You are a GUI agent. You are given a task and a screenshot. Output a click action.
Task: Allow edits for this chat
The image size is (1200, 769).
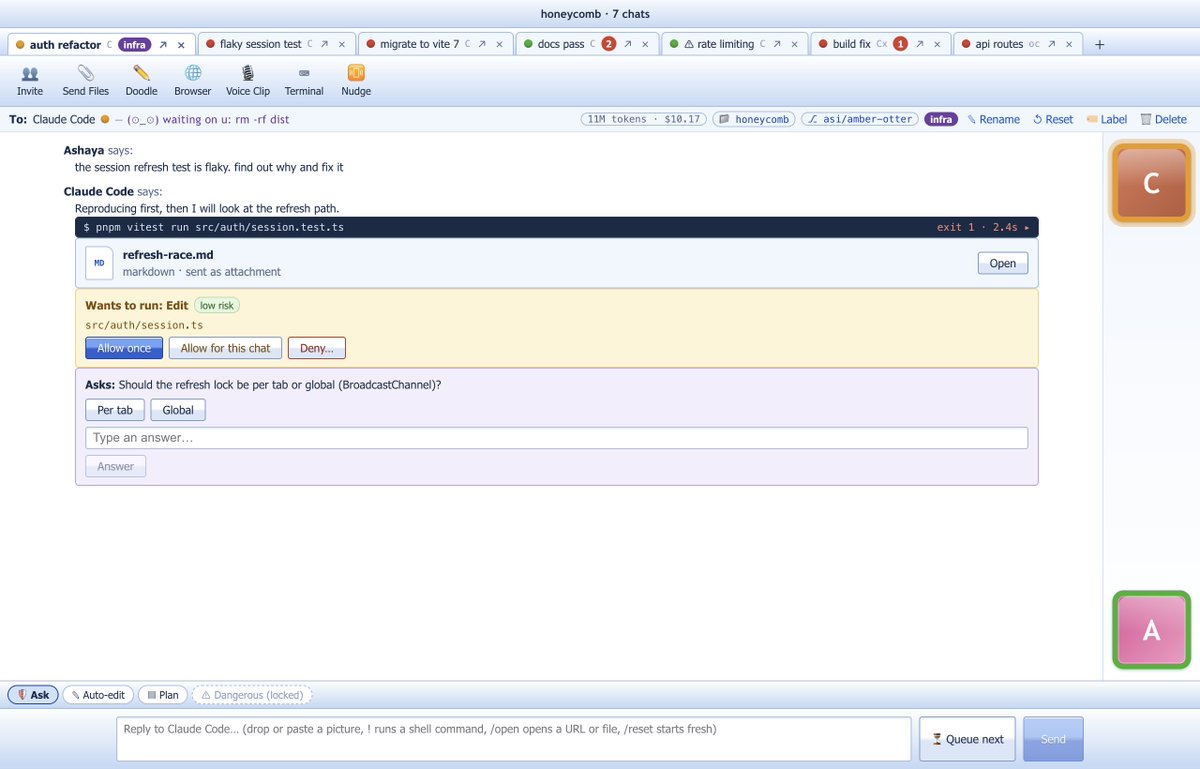[225, 348]
